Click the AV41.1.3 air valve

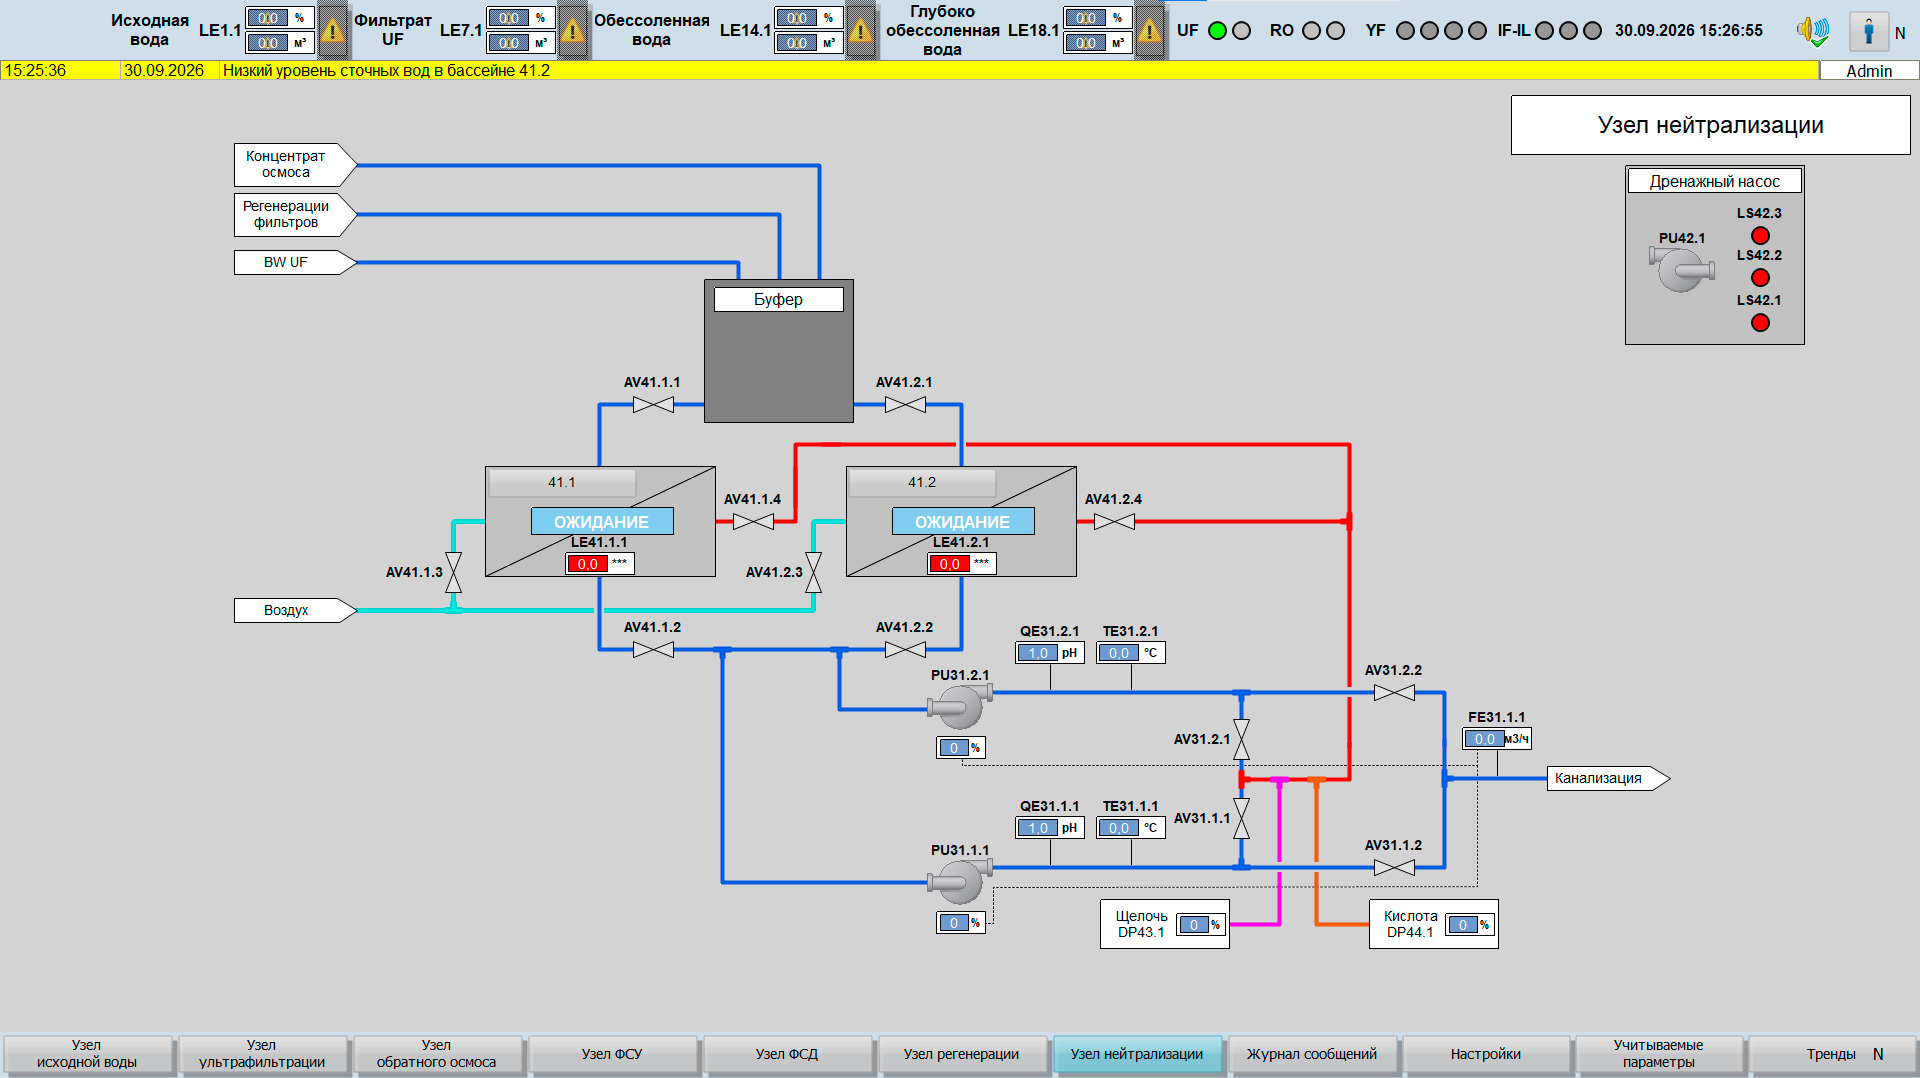tap(454, 573)
